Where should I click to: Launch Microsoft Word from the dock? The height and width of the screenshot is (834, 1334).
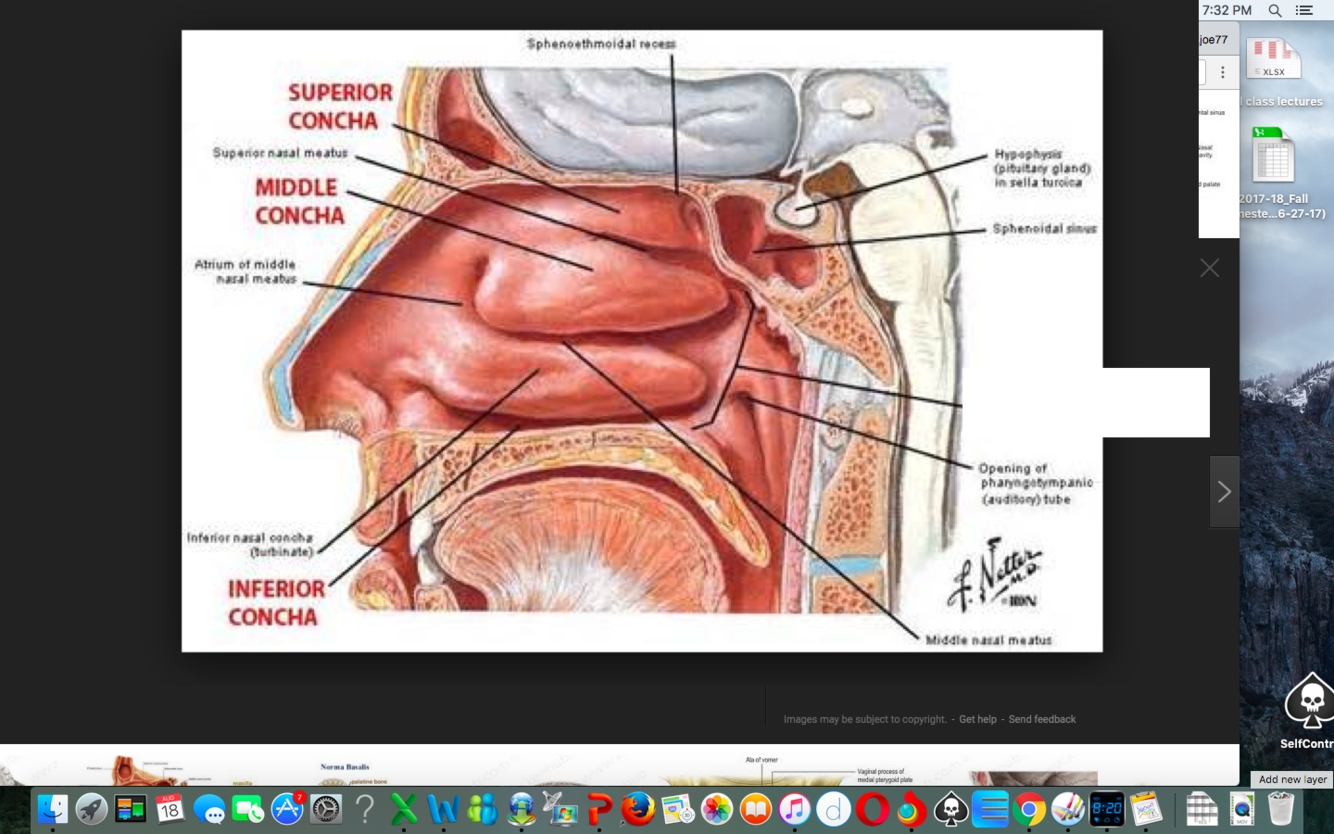(x=443, y=808)
